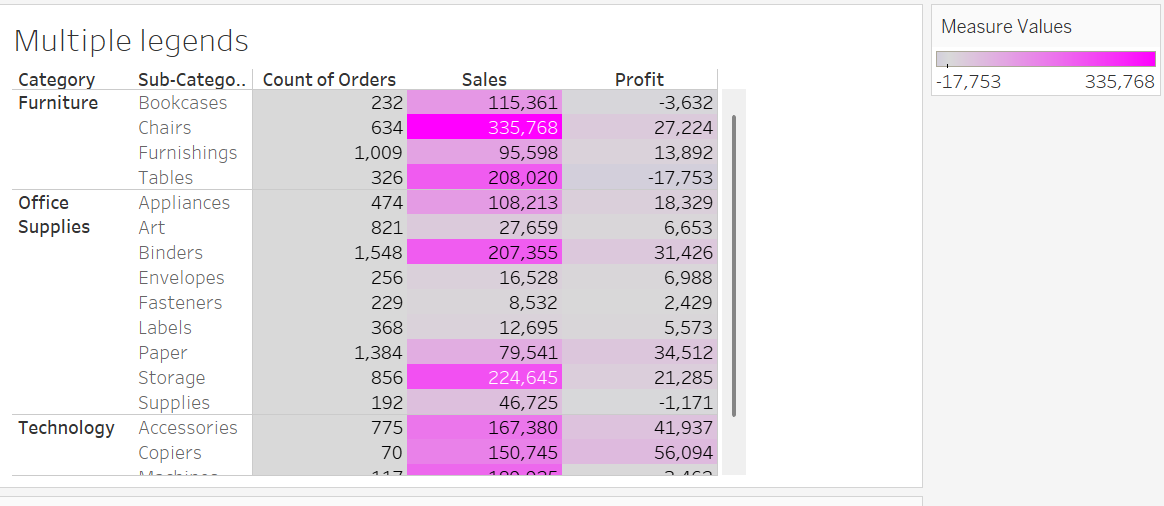Click the Furnishings order count cell 1,009
1164x506 pixels.
click(x=330, y=153)
